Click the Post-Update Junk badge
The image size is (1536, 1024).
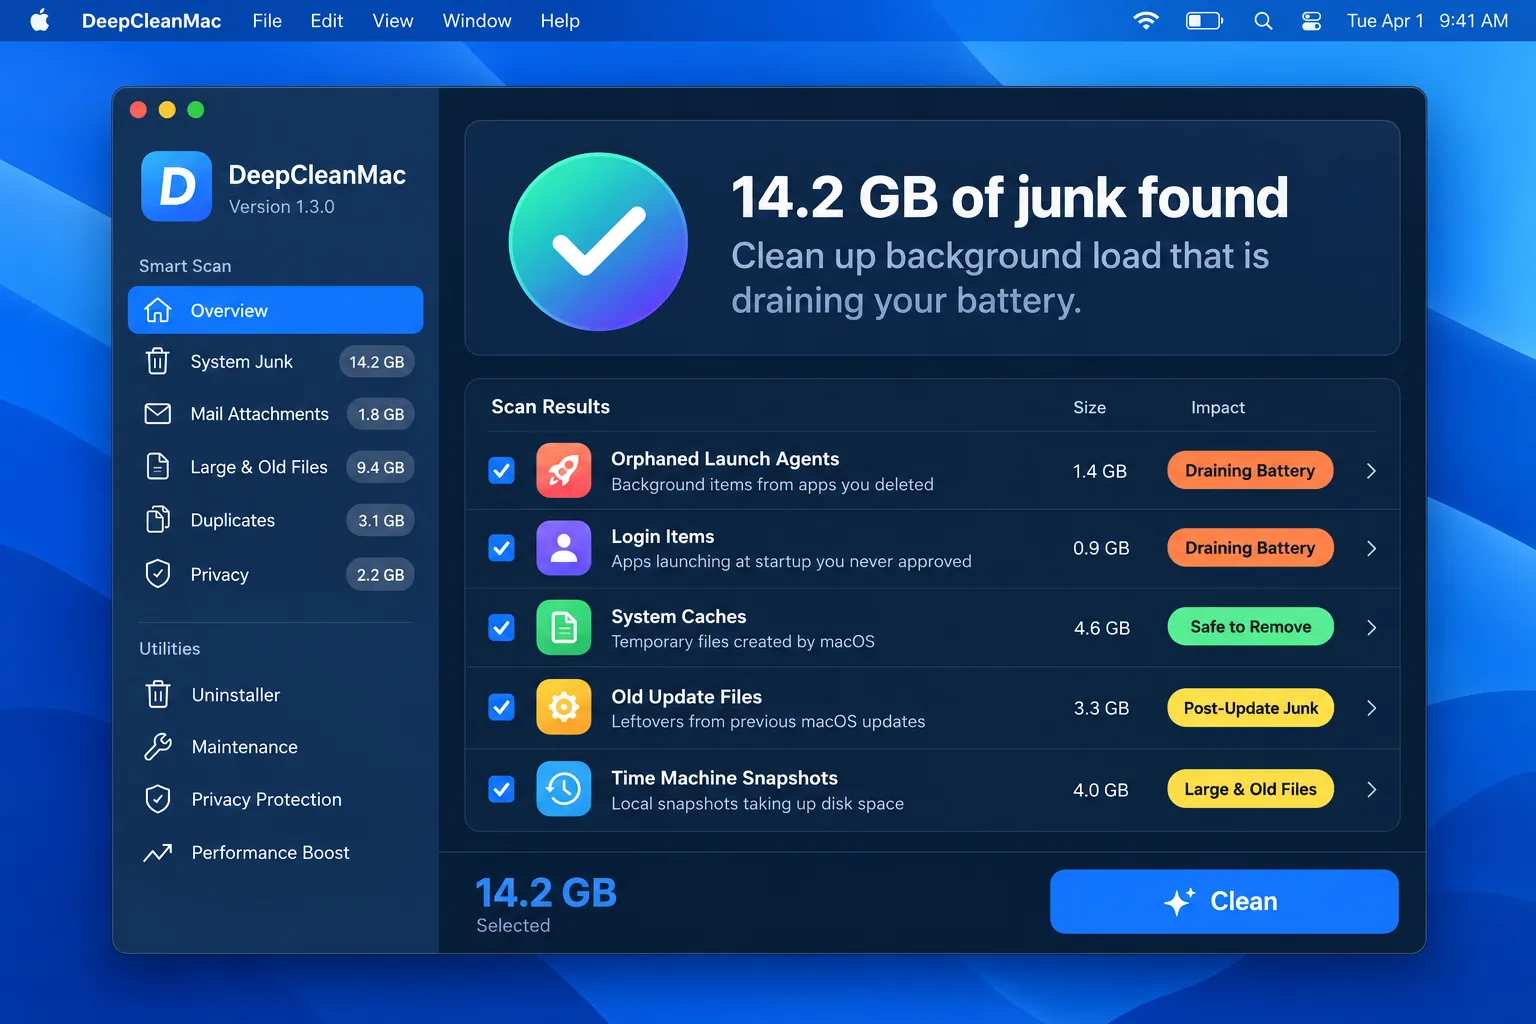[1250, 708]
